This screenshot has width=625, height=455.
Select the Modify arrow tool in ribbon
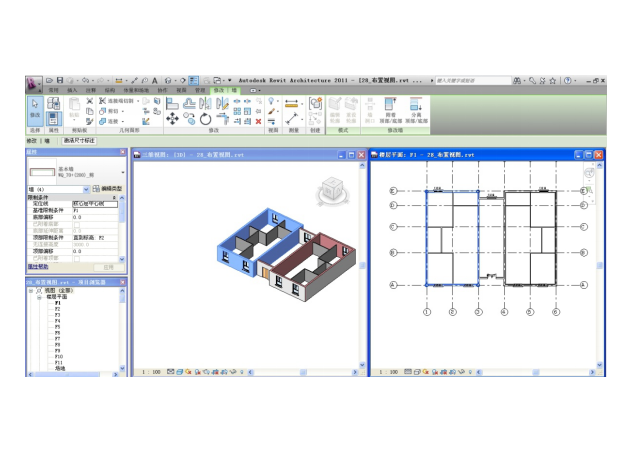34,108
